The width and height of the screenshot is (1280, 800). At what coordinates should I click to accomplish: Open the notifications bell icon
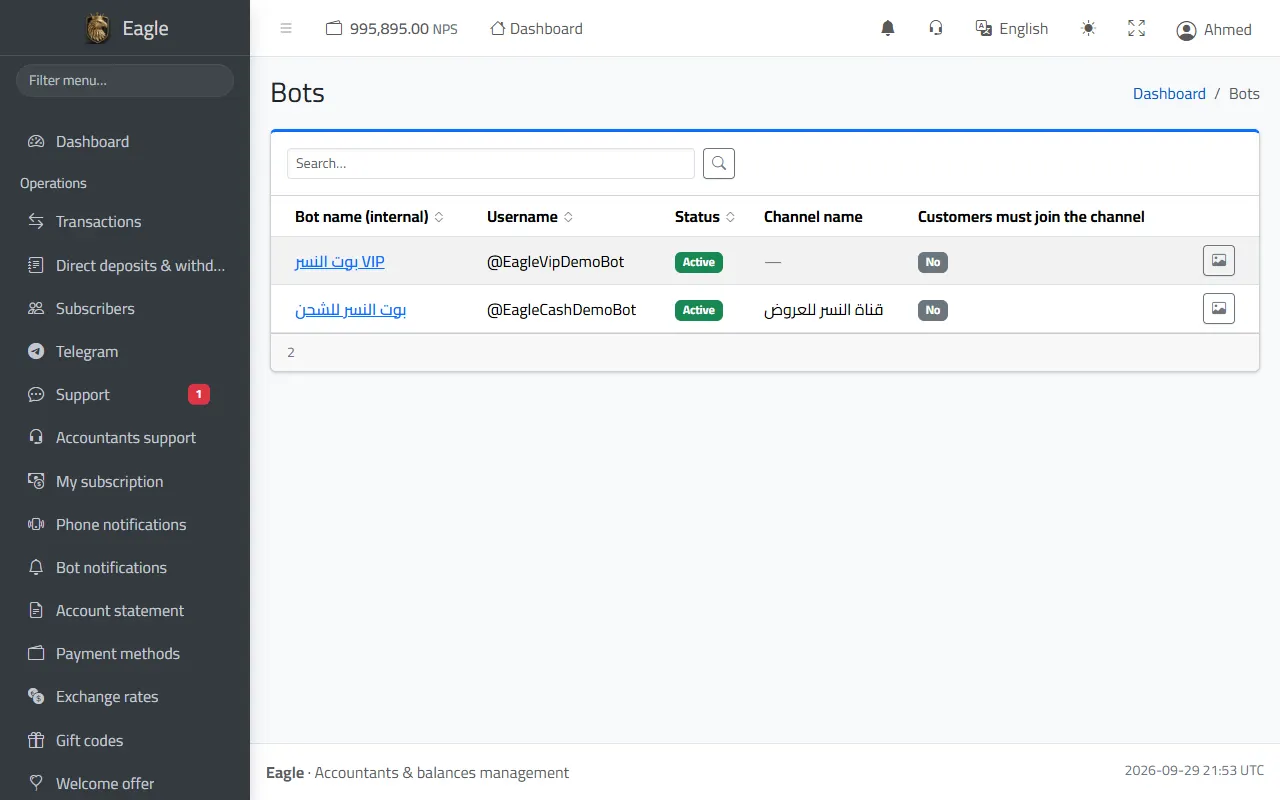(x=888, y=29)
